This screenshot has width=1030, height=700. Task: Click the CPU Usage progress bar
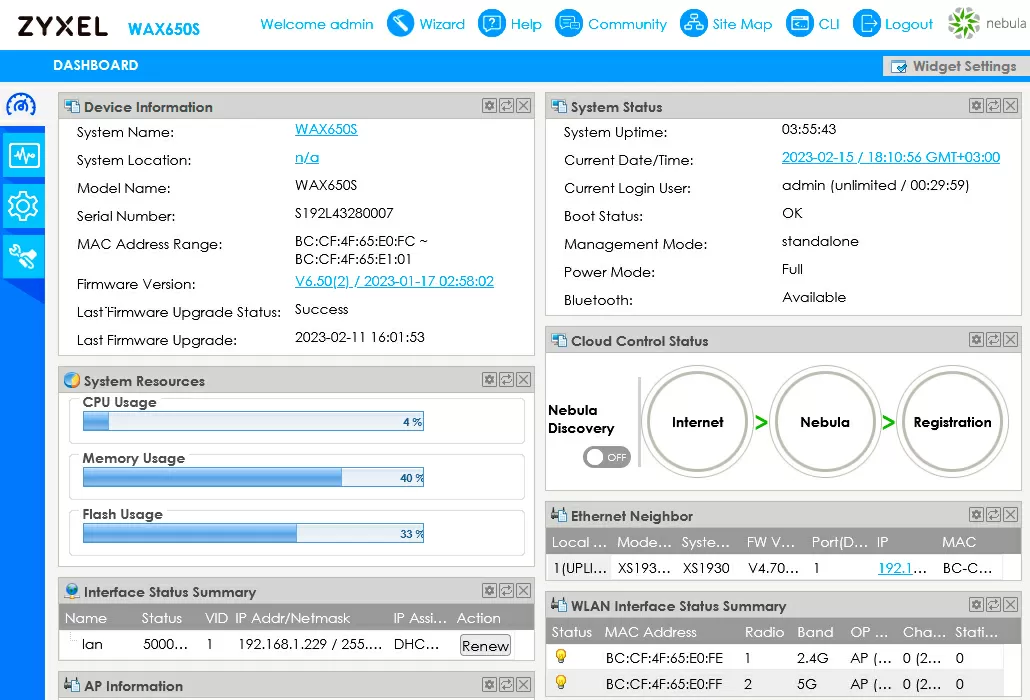click(254, 421)
